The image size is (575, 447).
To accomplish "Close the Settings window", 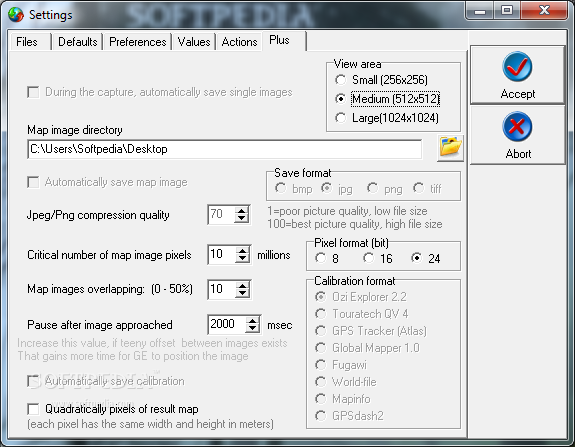I will tap(544, 11).
